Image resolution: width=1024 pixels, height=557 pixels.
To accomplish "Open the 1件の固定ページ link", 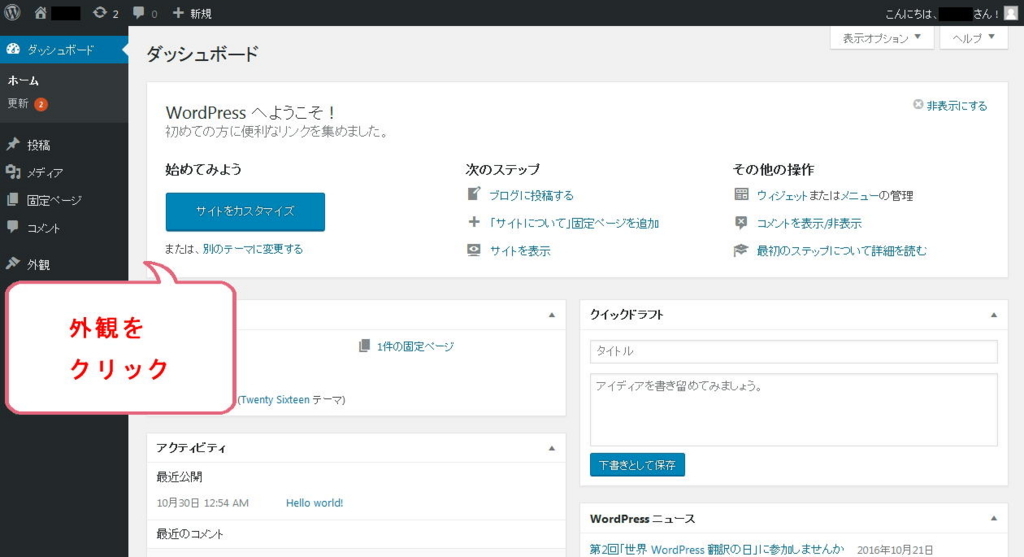I will coord(415,346).
